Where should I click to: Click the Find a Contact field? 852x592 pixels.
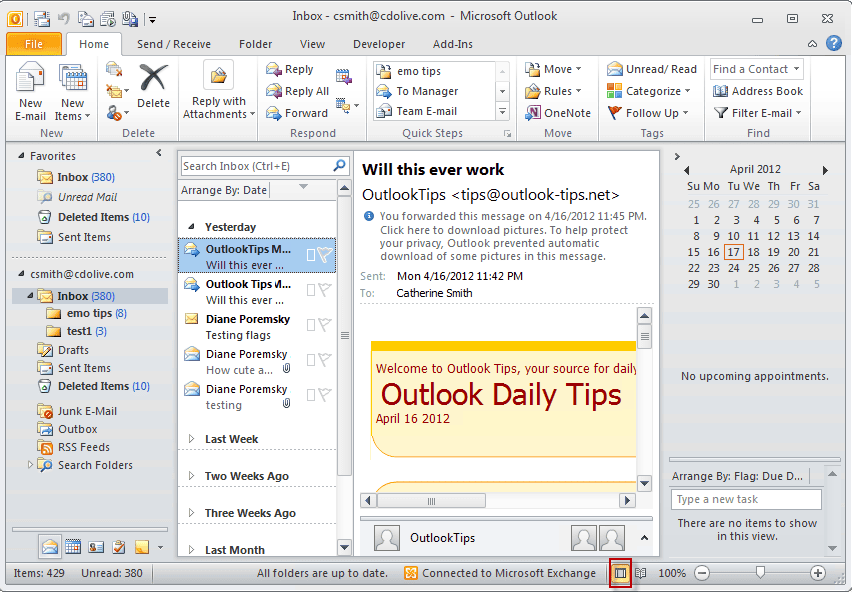[756, 69]
